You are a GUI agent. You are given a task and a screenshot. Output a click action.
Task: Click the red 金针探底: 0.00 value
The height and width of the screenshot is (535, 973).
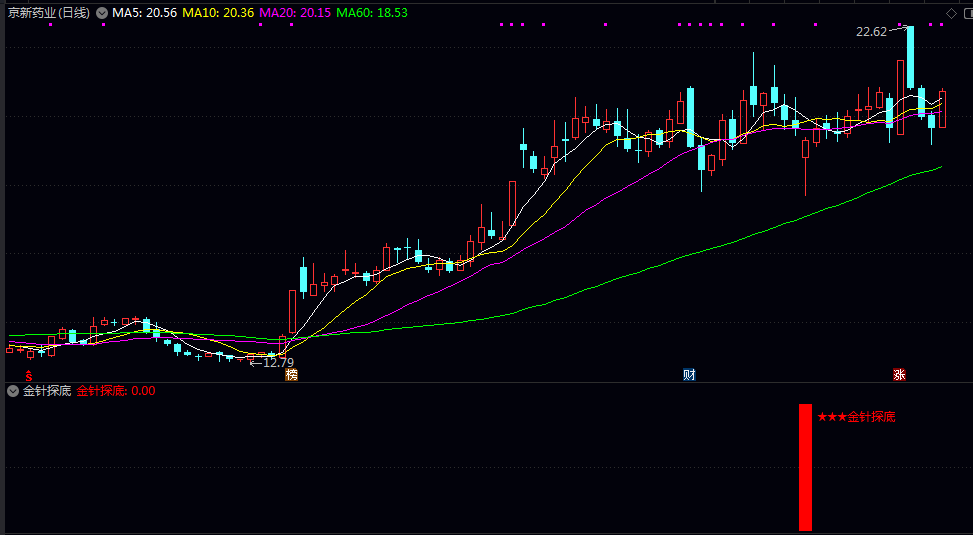pos(116,391)
